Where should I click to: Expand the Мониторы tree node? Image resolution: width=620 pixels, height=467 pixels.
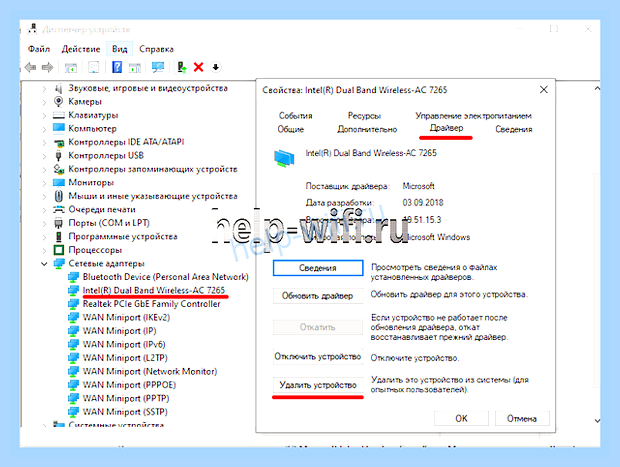pyautogui.click(x=44, y=183)
